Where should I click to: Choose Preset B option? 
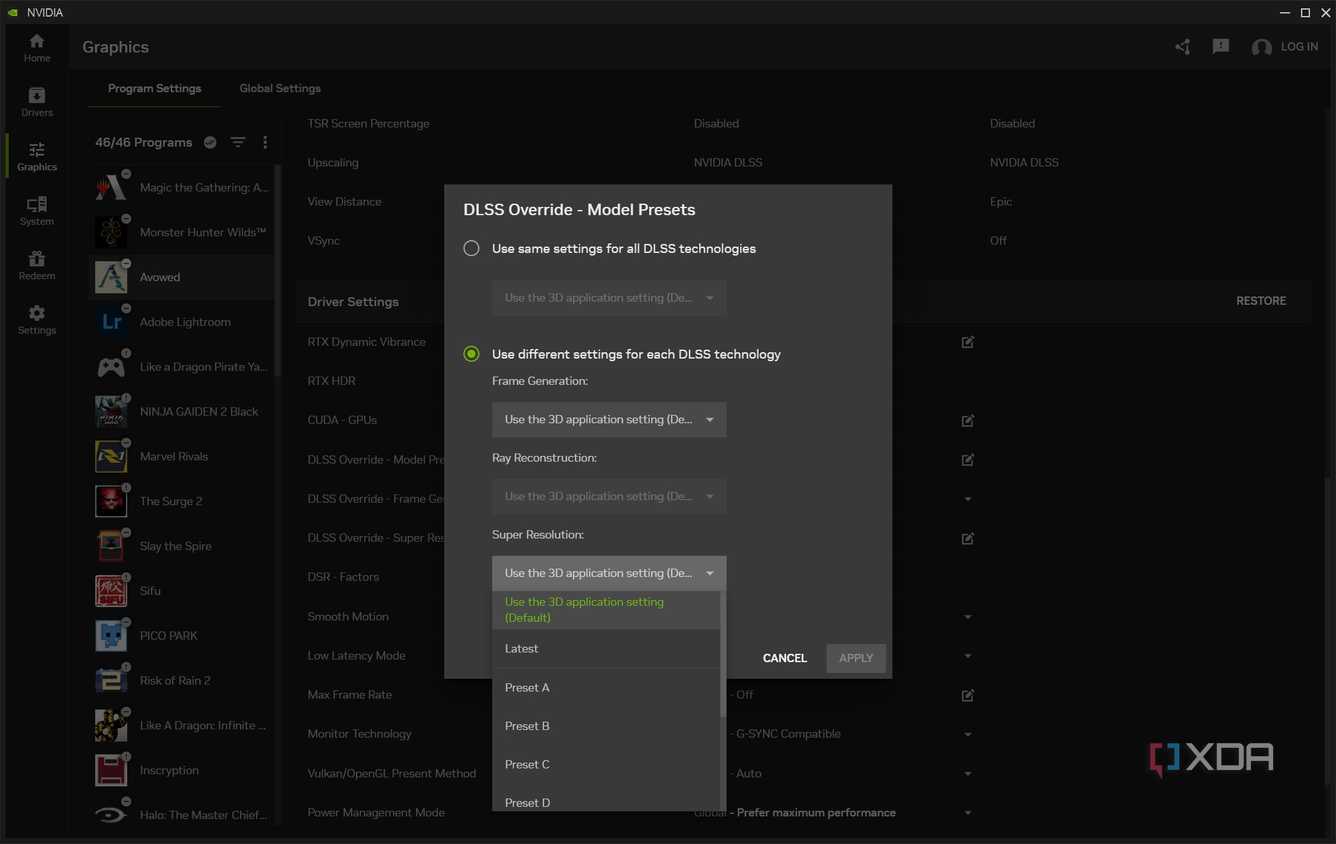(x=606, y=726)
